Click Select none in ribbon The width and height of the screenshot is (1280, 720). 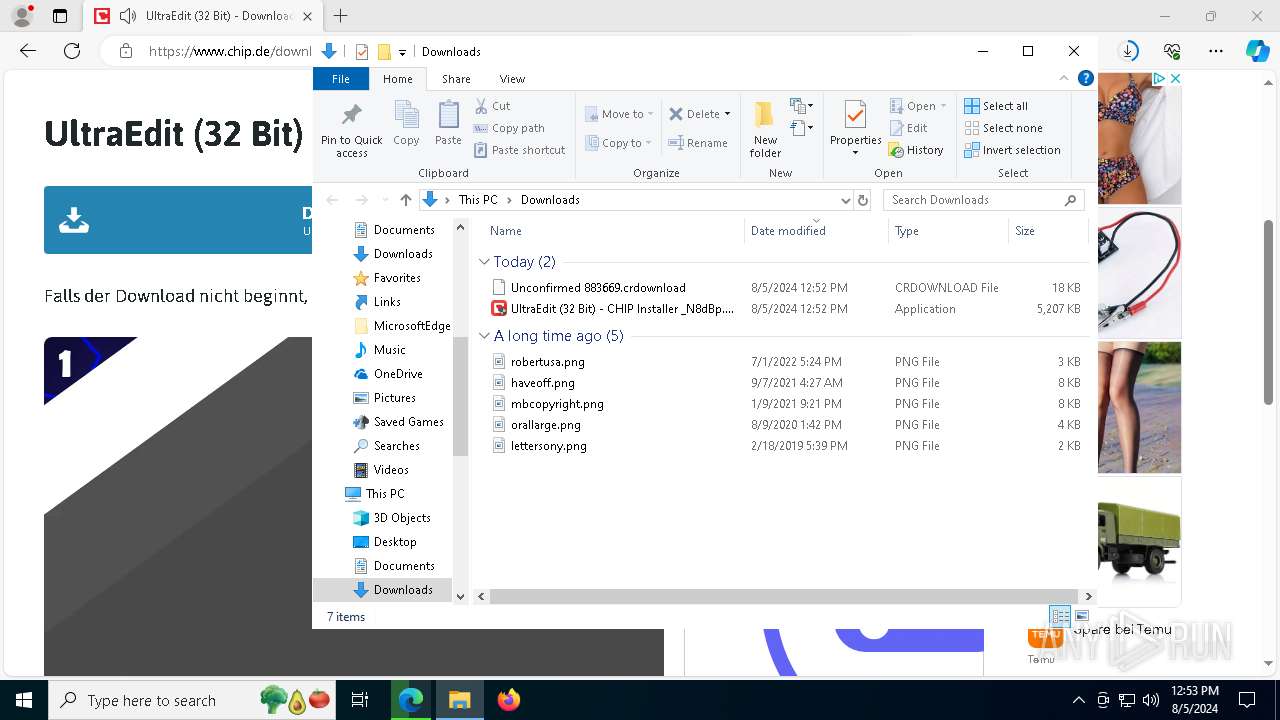(x=1003, y=128)
